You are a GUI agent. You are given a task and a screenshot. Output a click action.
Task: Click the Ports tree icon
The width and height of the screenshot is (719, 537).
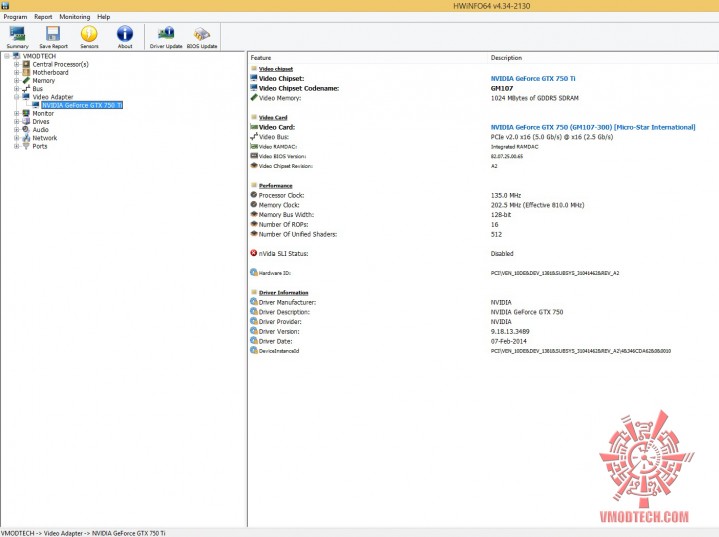click(26, 146)
